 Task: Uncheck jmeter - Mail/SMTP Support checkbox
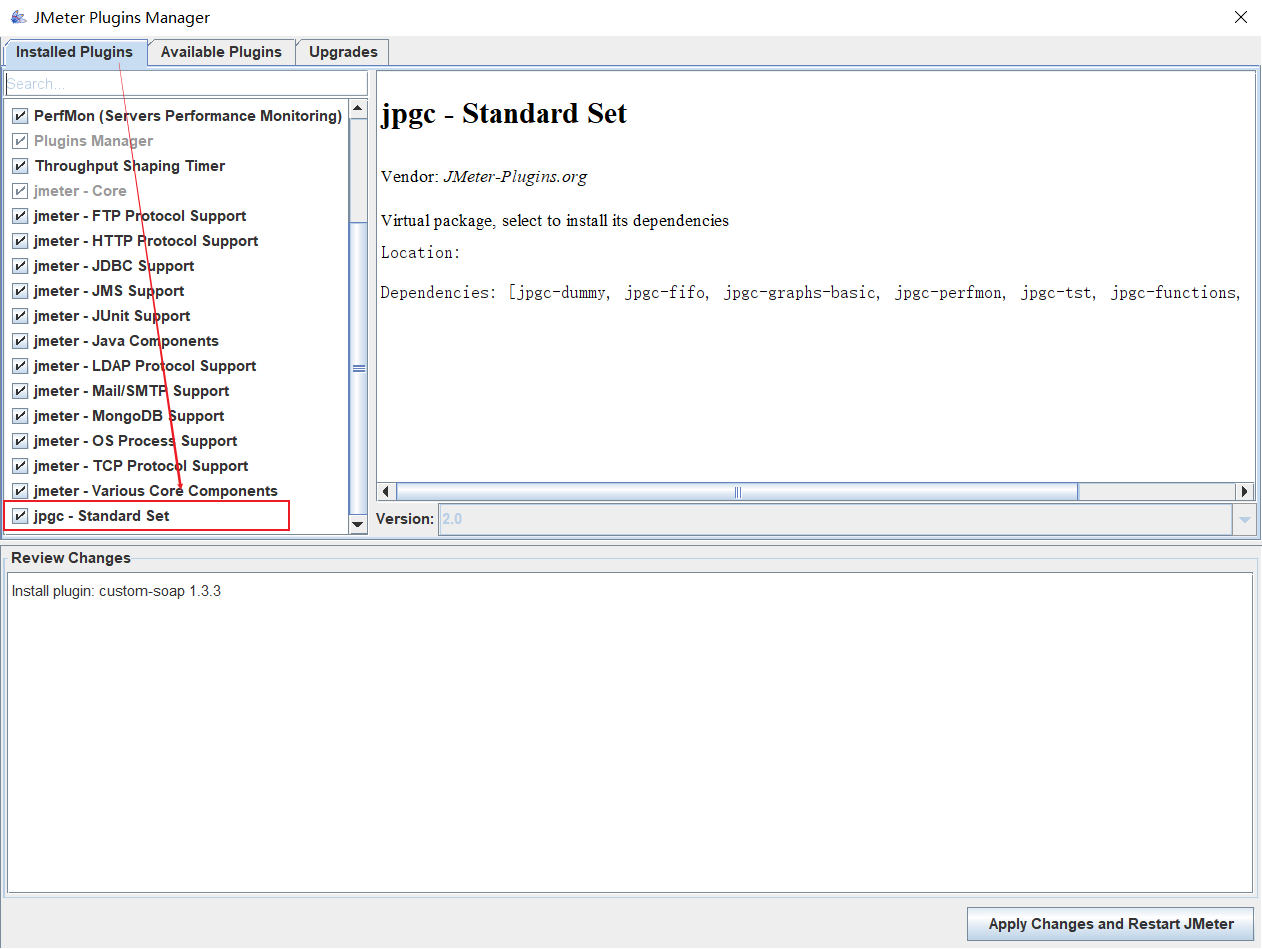tap(20, 391)
